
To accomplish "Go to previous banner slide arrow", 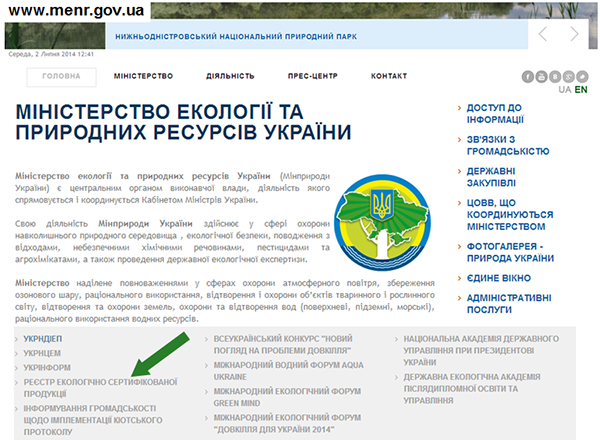I will click(543, 34).
